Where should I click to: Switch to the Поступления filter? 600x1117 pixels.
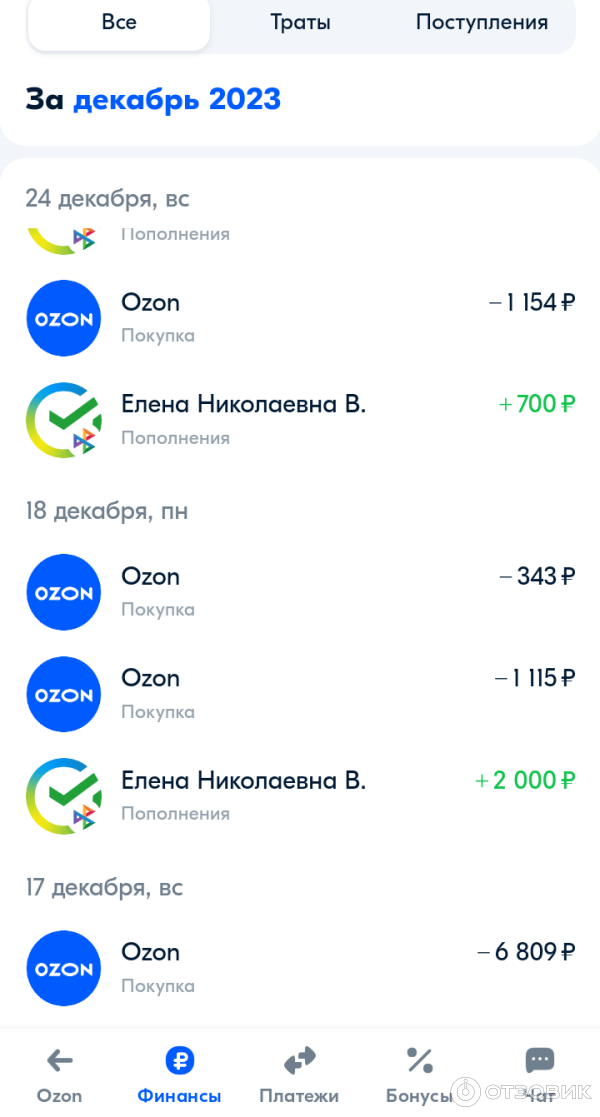(482, 22)
